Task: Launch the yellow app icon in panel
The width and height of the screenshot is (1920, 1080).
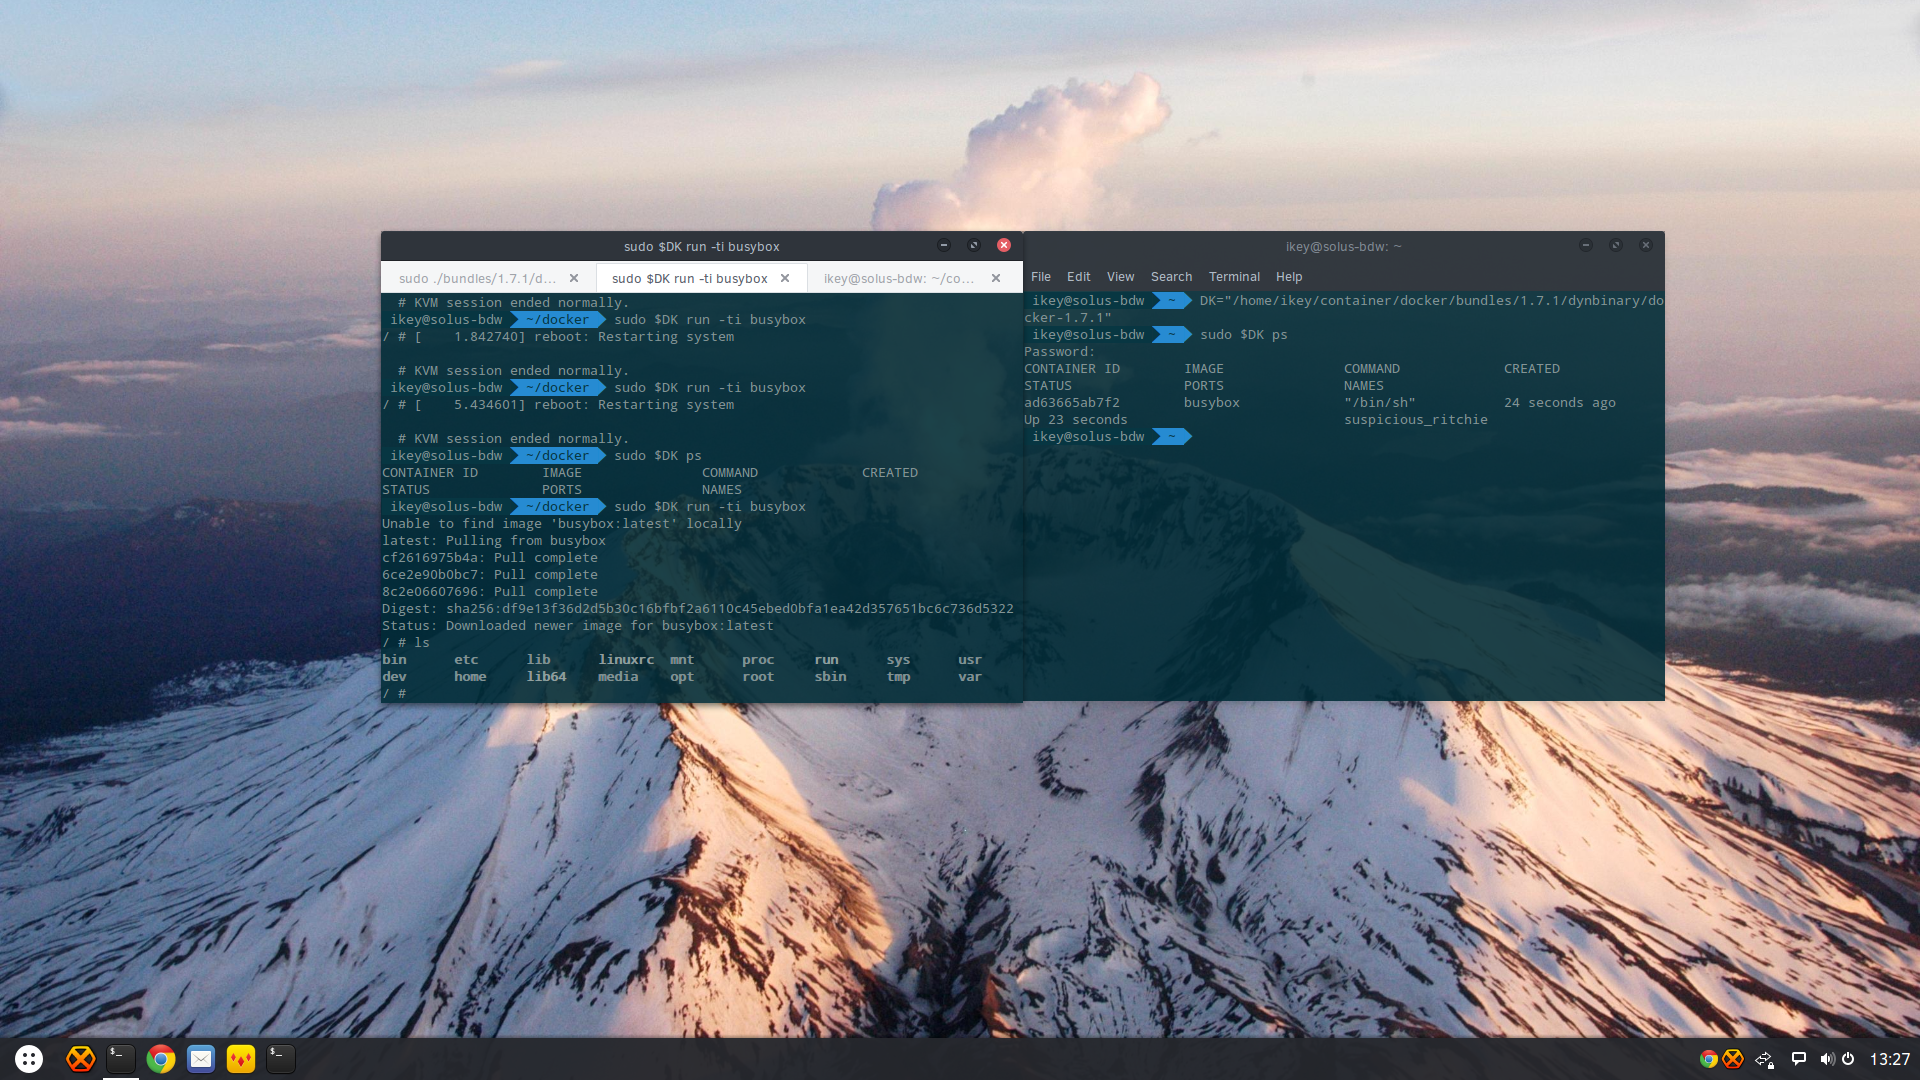Action: pos(241,1059)
